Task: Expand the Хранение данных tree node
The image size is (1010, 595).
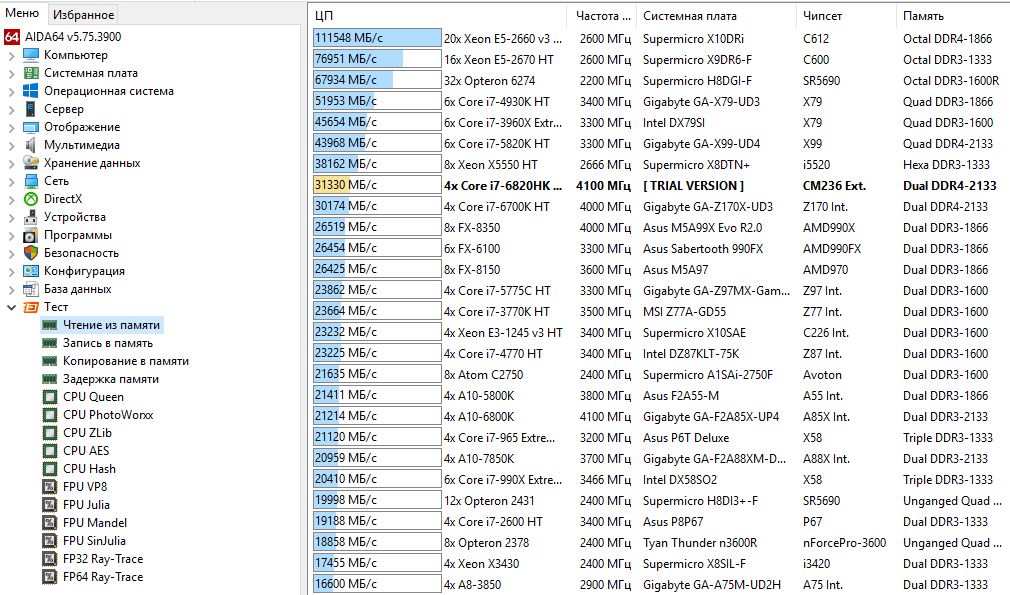Action: [11, 164]
